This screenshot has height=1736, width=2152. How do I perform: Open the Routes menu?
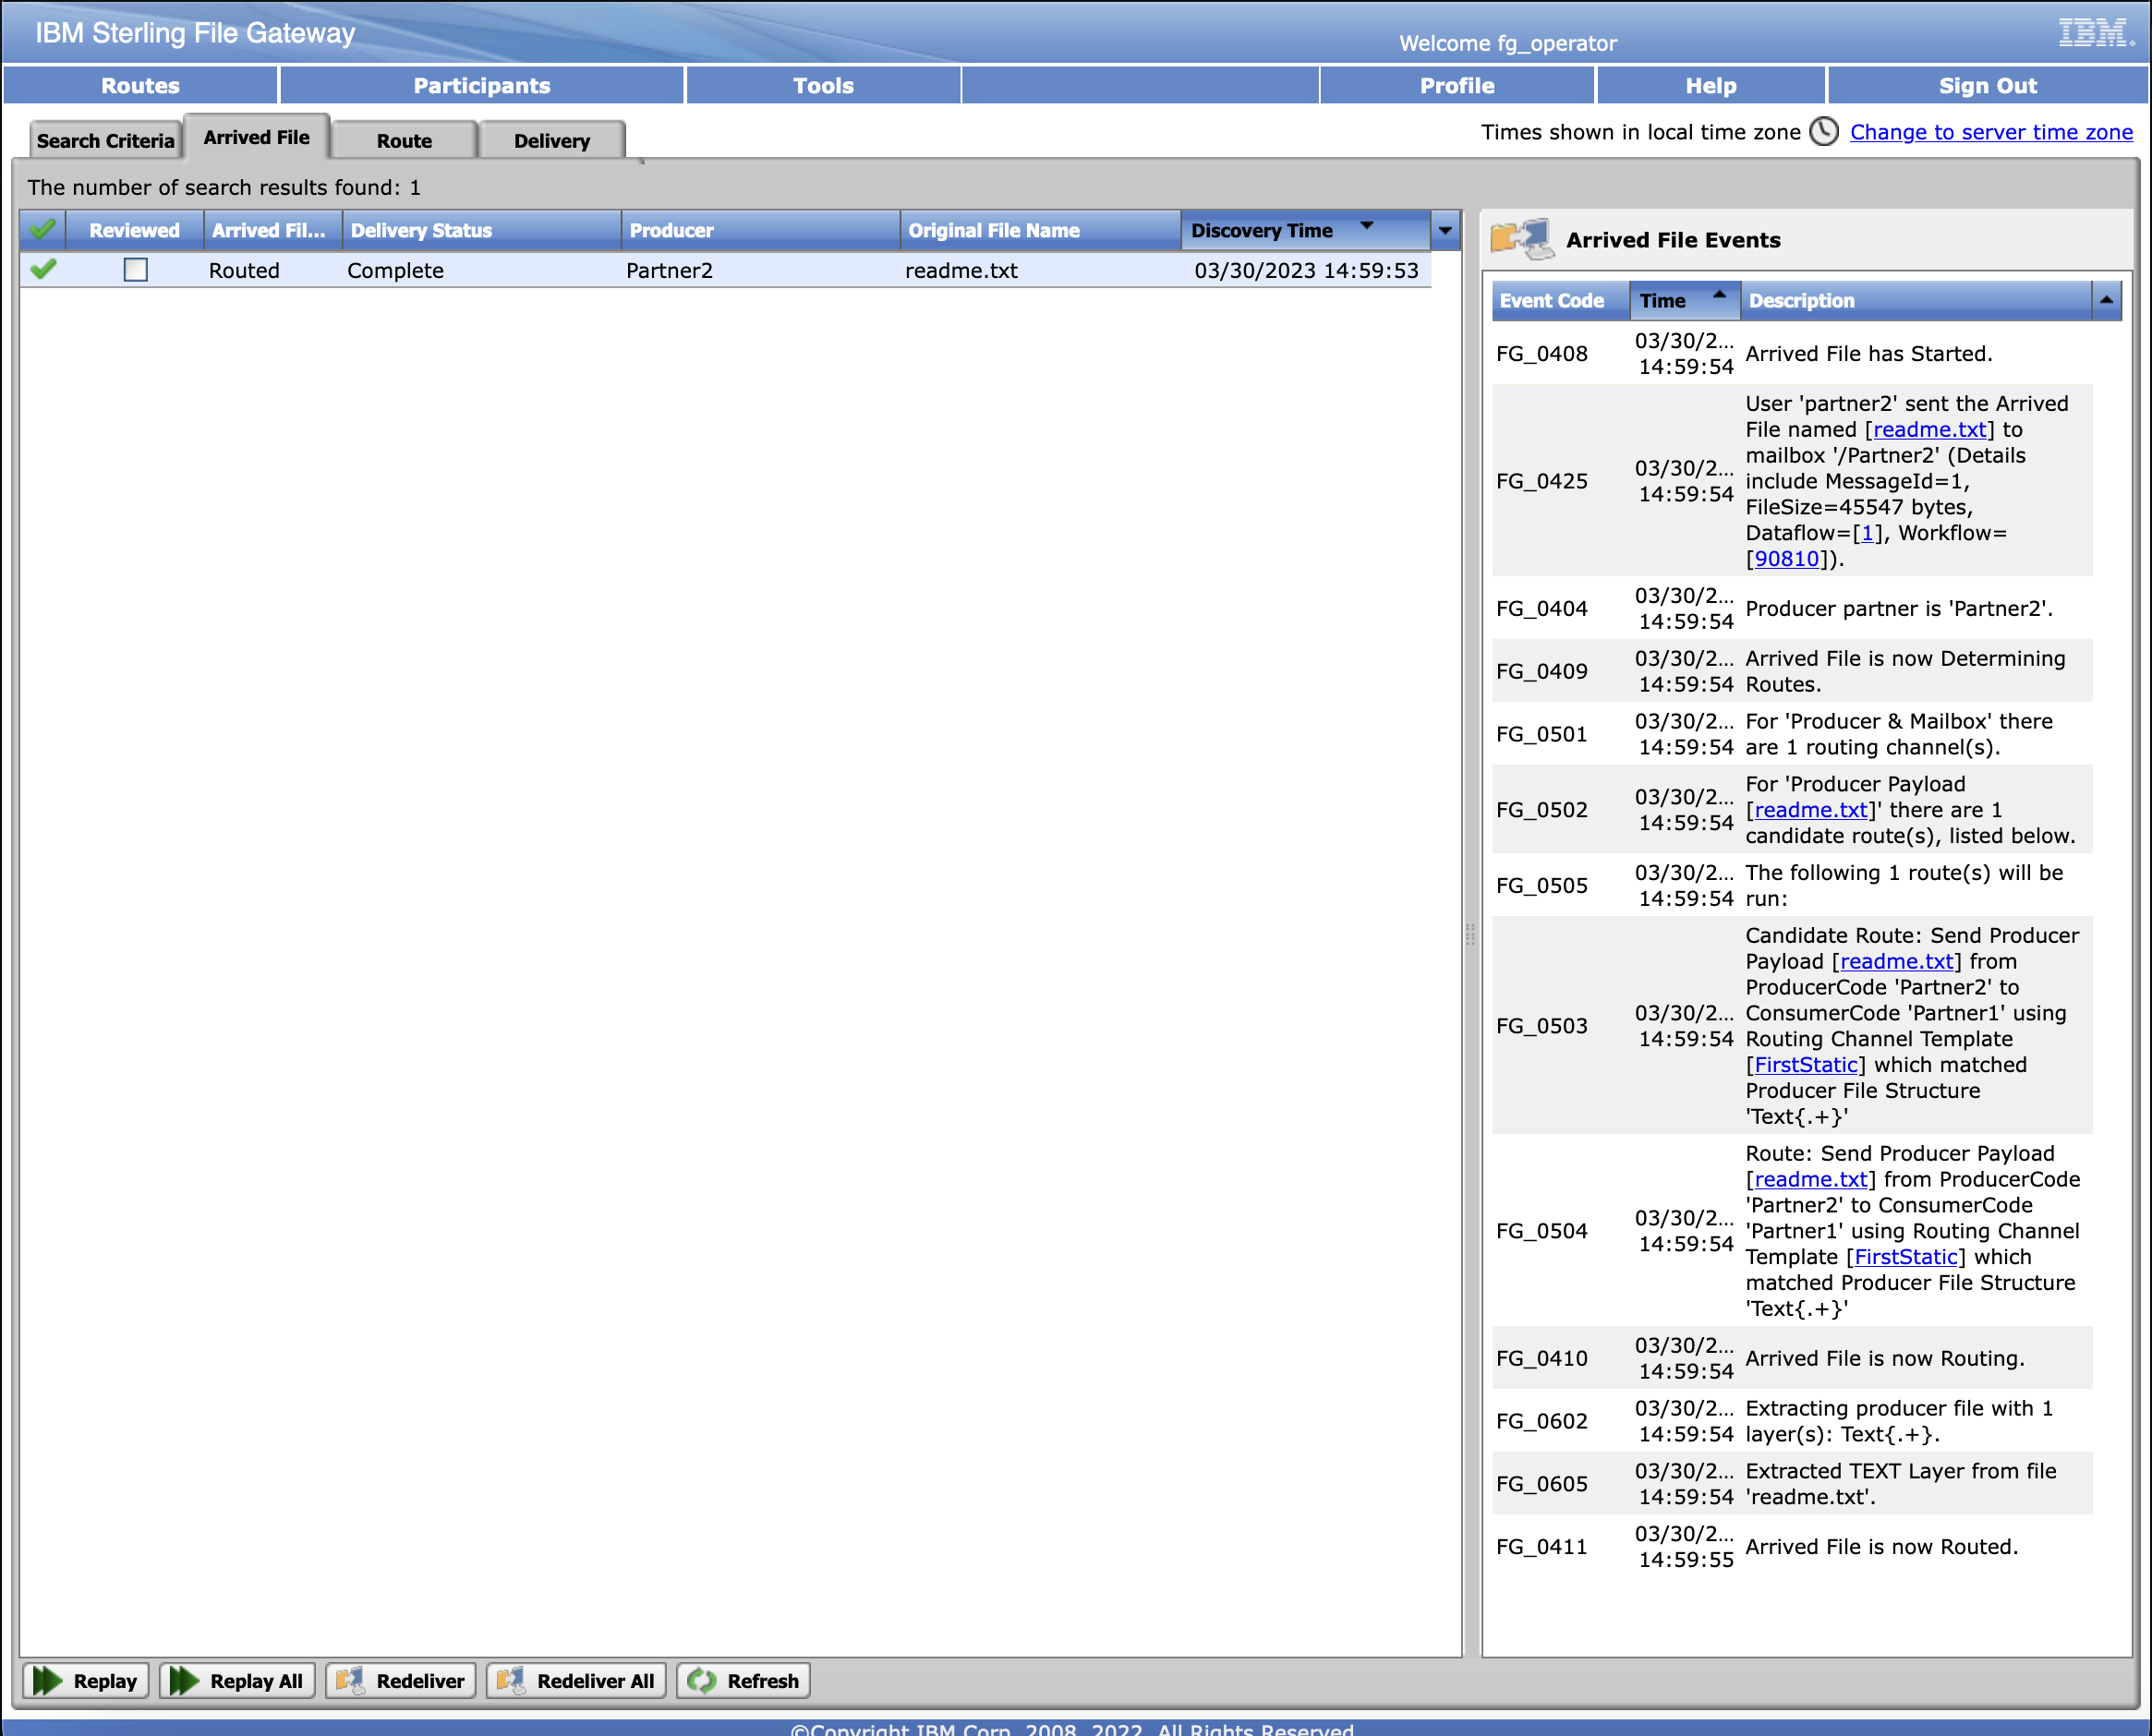pyautogui.click(x=140, y=85)
